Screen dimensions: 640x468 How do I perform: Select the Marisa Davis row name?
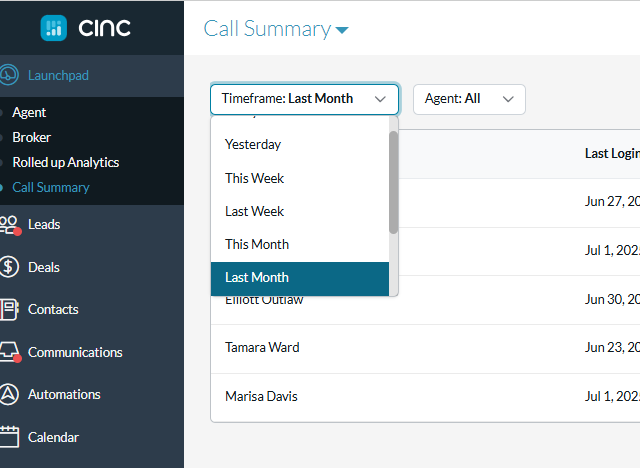[x=261, y=396]
